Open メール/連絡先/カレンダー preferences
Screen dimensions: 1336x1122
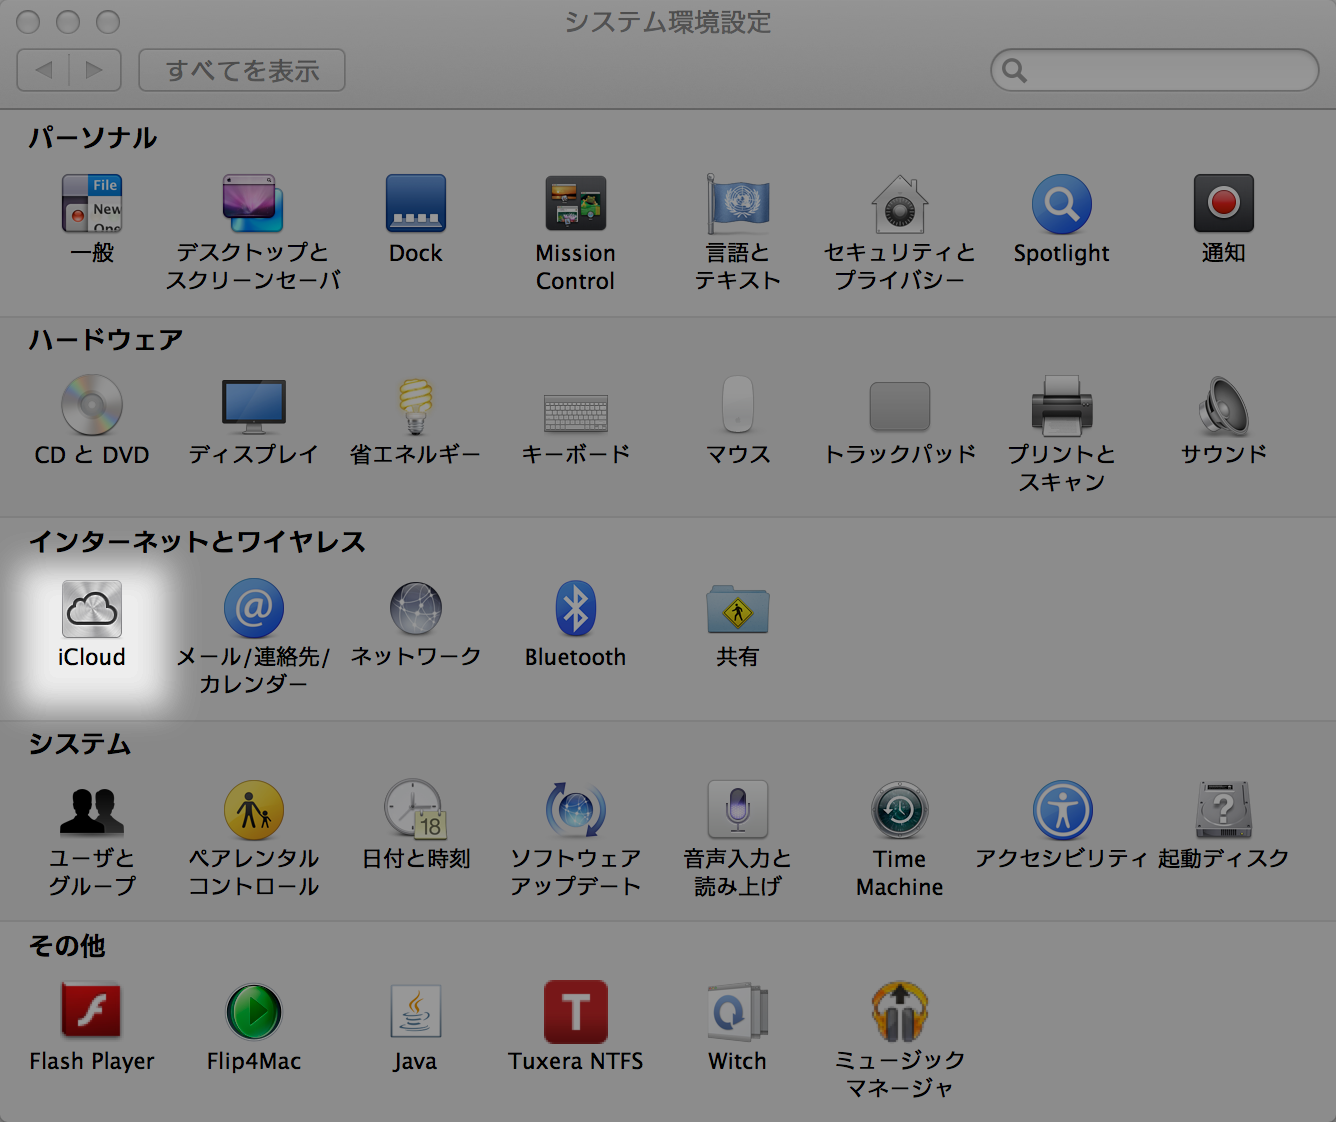254,608
